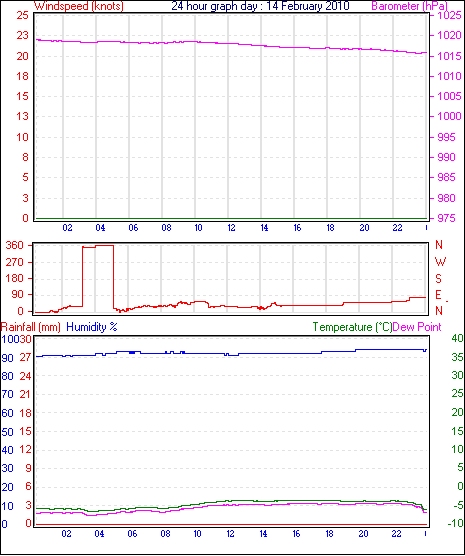Image resolution: width=465 pixels, height=556 pixels.
Task: Click the 06 hour label on the bottom chart
Action: pos(132,534)
